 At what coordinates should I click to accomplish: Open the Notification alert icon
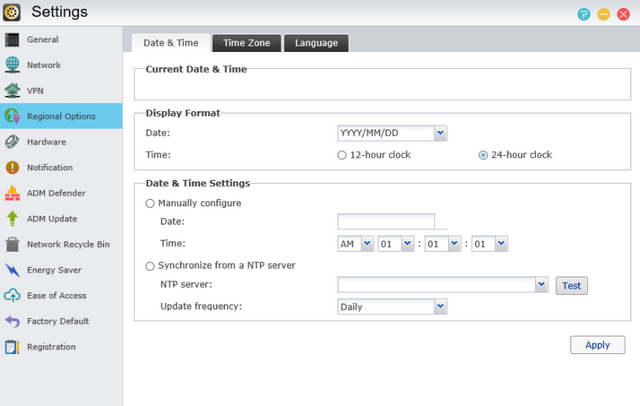[x=12, y=167]
